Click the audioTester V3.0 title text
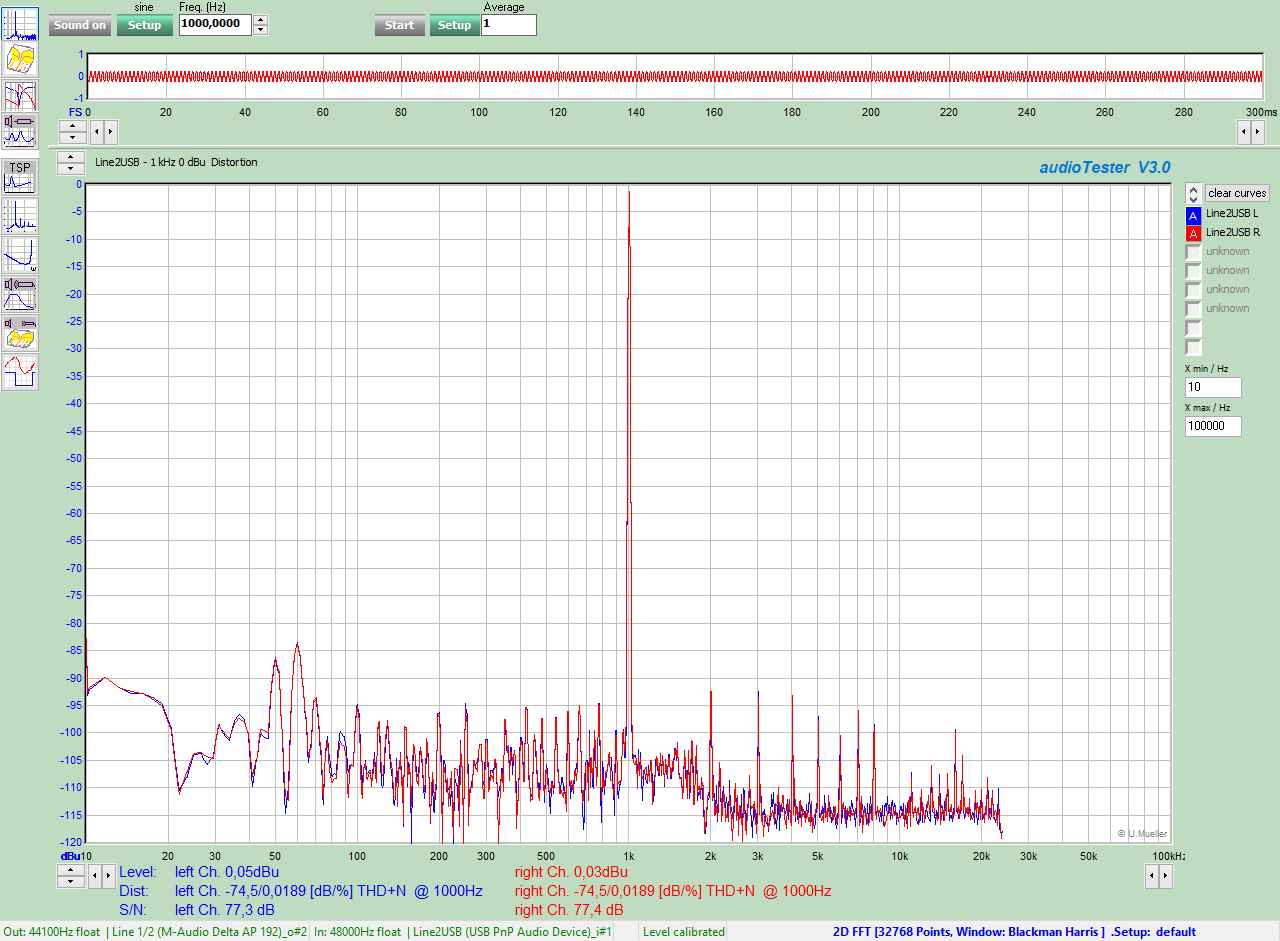Viewport: 1280px width, 941px height. point(1105,168)
